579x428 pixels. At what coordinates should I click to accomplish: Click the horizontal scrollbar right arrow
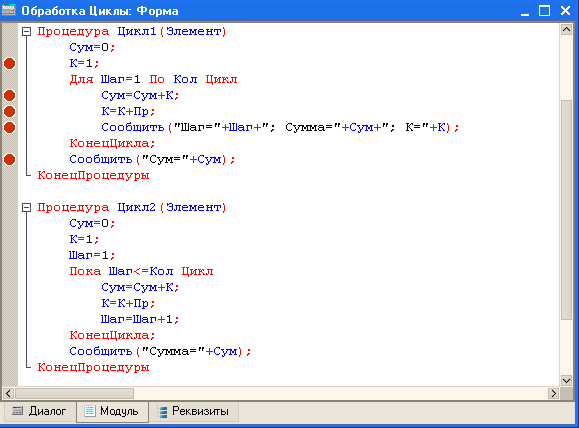click(x=553, y=393)
